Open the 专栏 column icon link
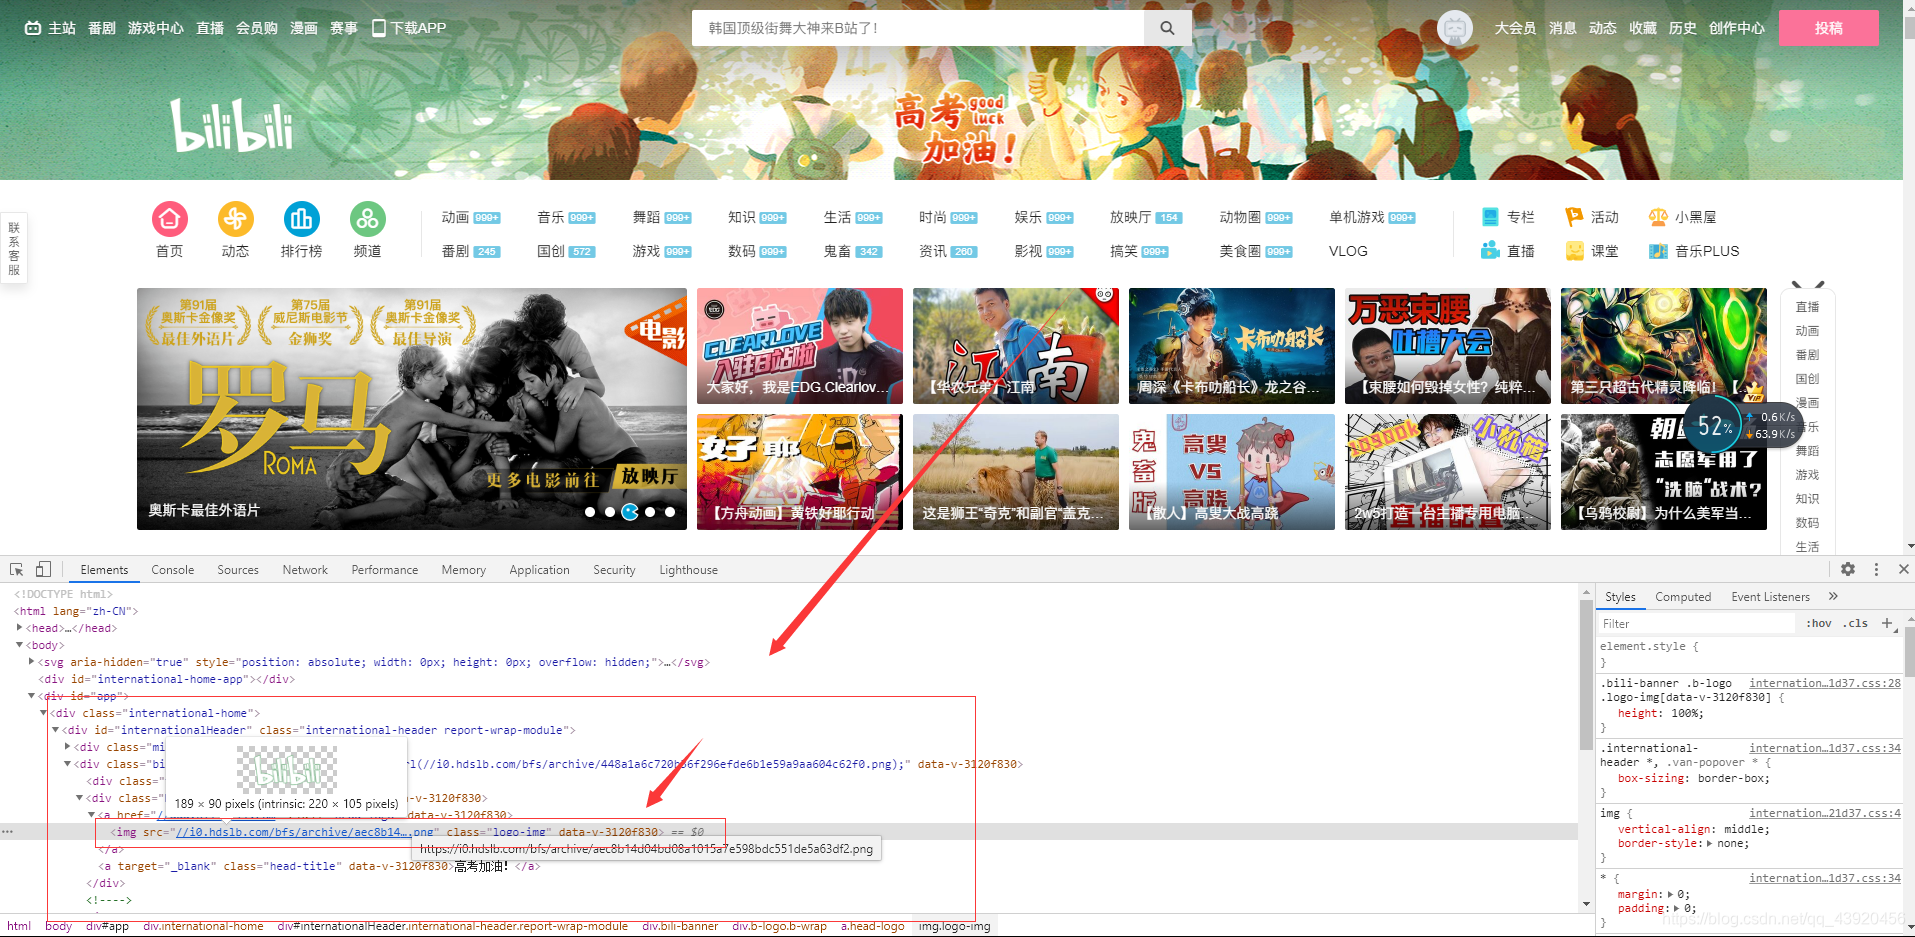 coord(1490,217)
